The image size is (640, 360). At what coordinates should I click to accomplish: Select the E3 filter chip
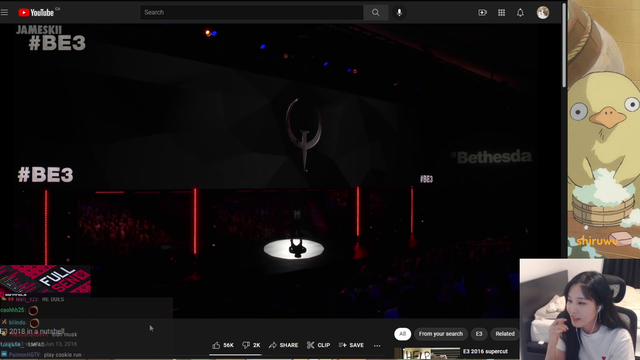479,334
